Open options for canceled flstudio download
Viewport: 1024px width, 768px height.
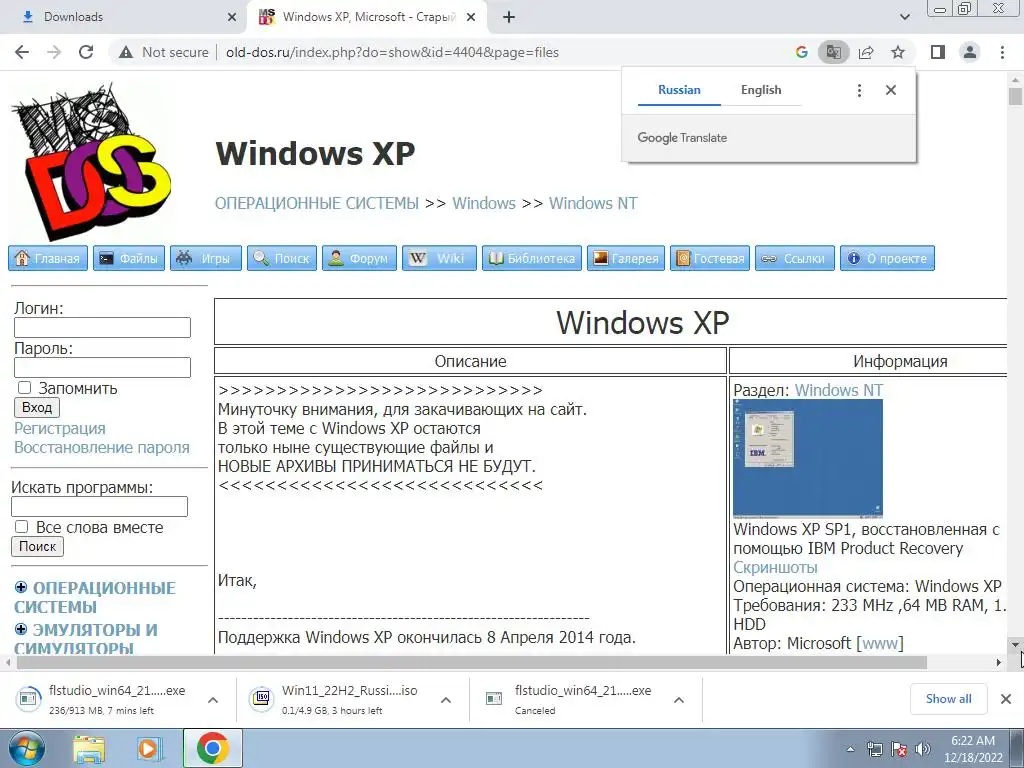pyautogui.click(x=679, y=699)
